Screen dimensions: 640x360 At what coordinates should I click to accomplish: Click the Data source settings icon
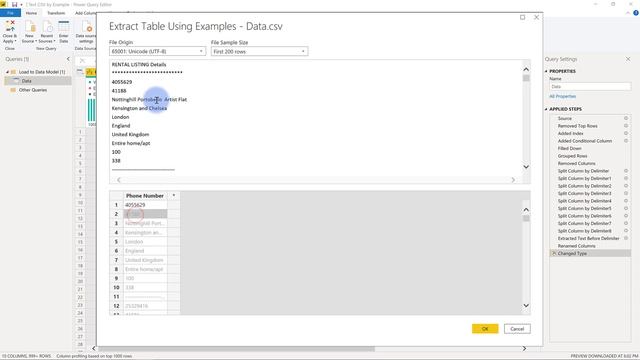pyautogui.click(x=87, y=27)
